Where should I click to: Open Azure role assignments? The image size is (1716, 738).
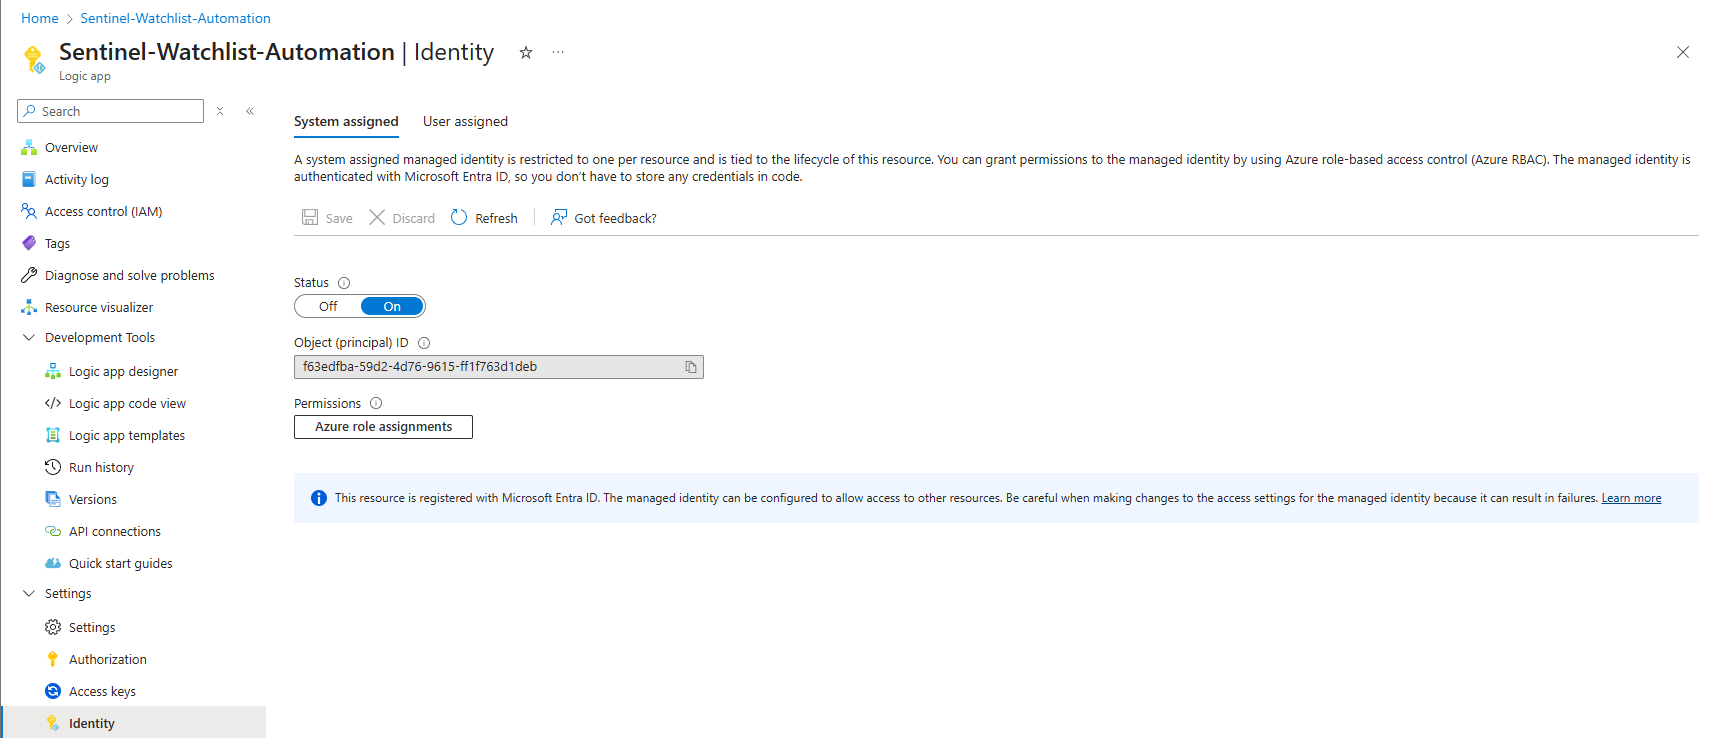[x=383, y=427]
